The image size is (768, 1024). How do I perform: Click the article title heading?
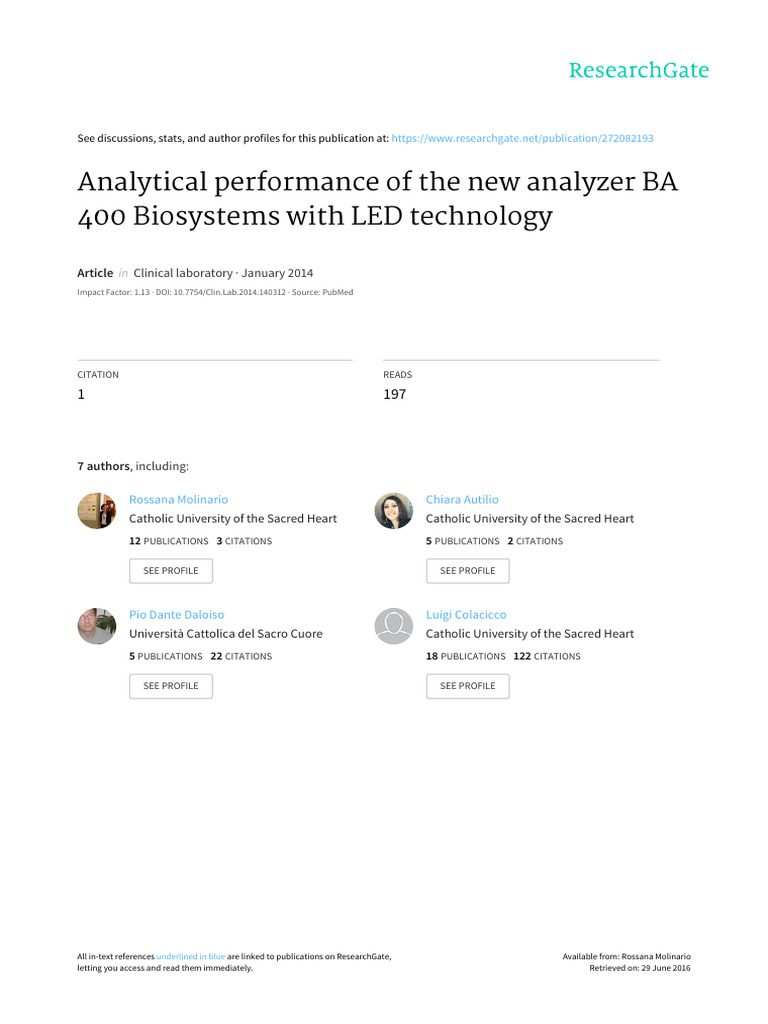point(377,199)
